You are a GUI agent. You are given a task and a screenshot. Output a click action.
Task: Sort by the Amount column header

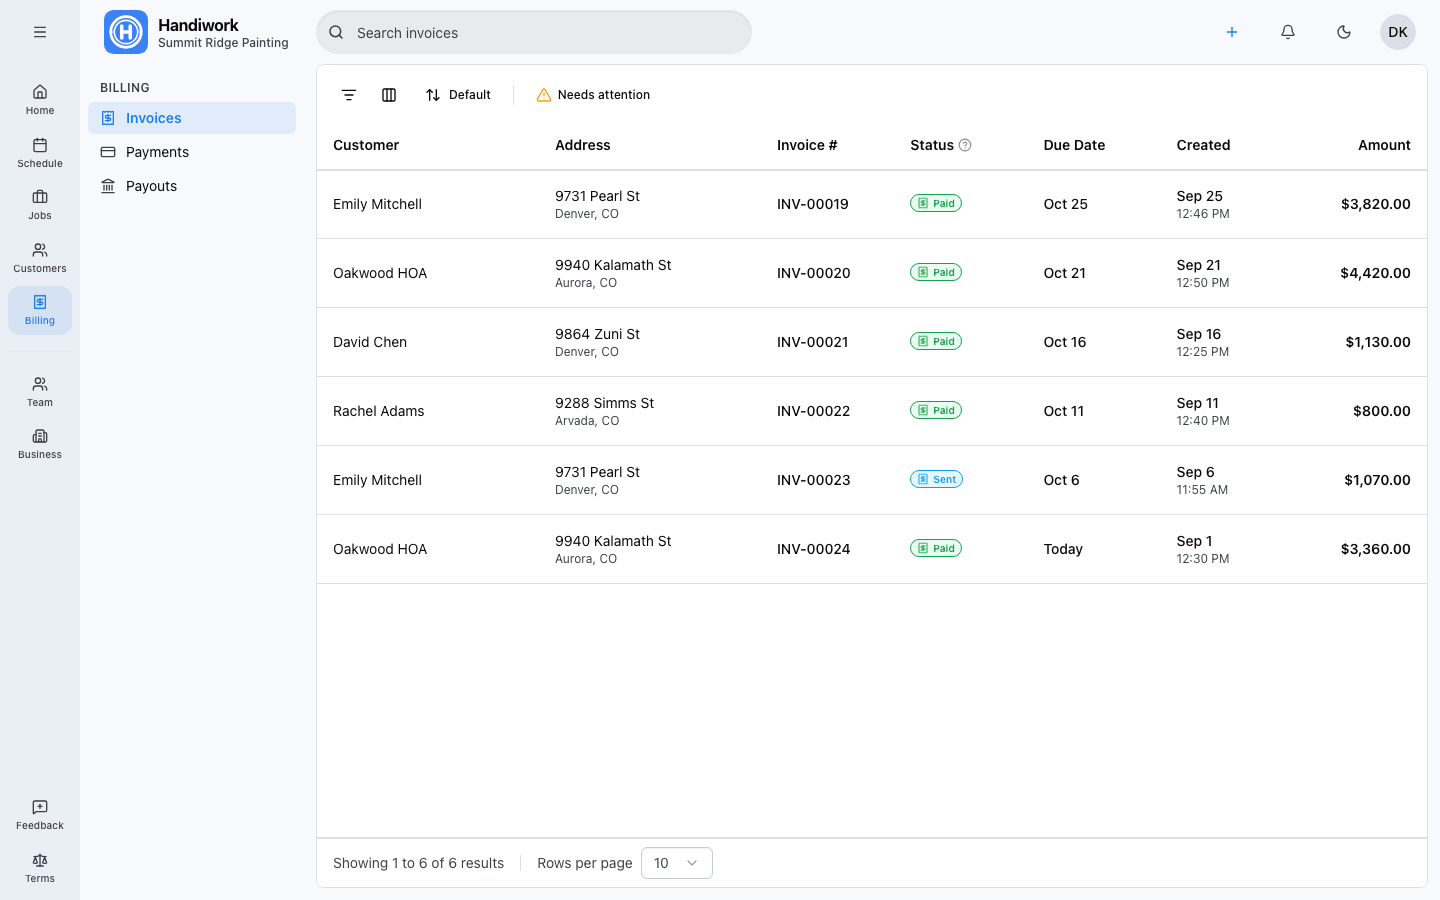click(1384, 145)
